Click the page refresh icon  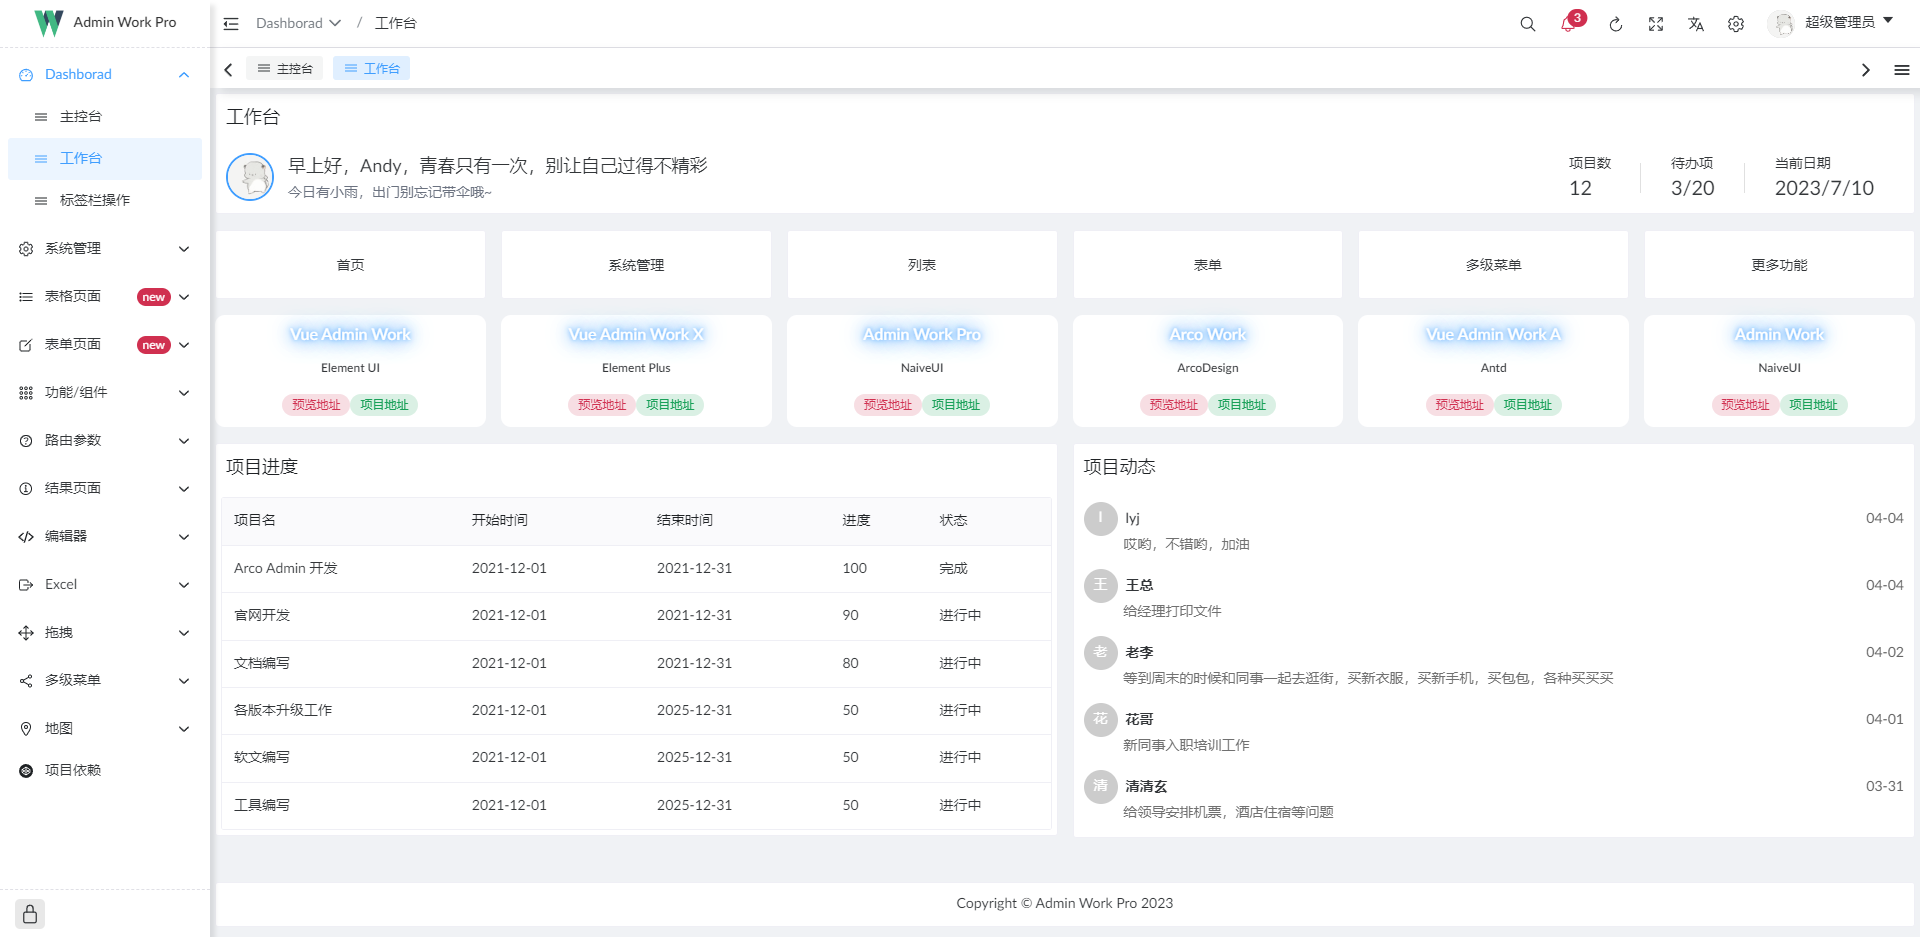pyautogui.click(x=1616, y=23)
